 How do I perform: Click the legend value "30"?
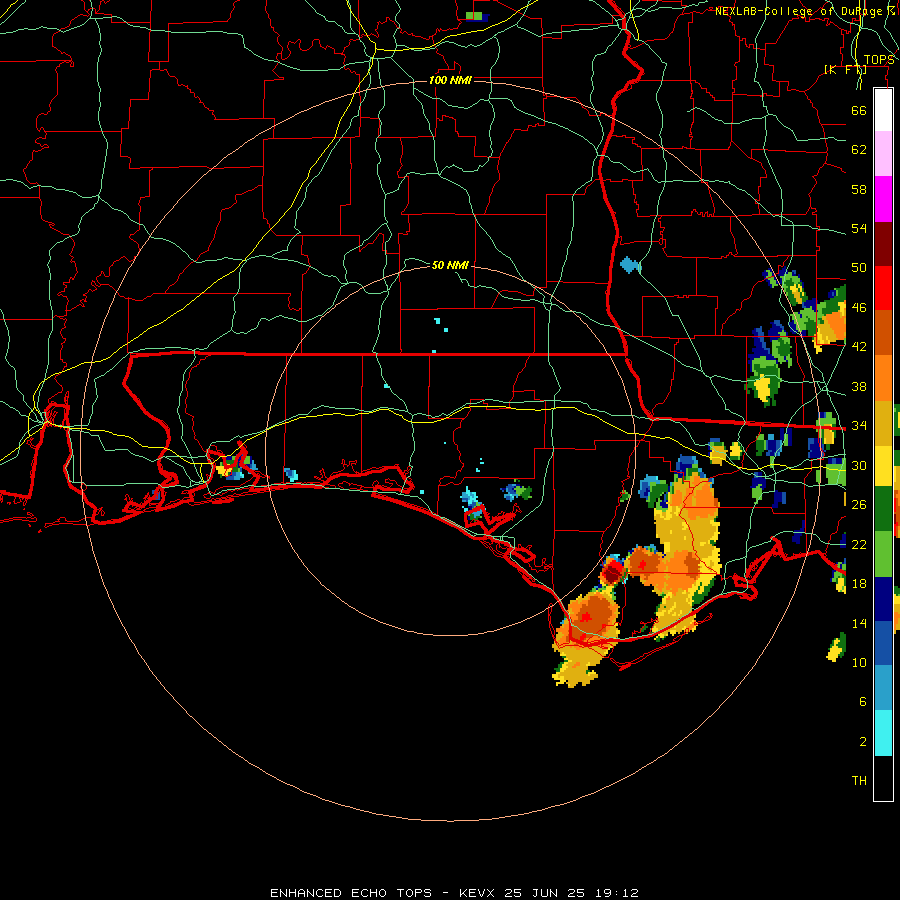pos(859,465)
